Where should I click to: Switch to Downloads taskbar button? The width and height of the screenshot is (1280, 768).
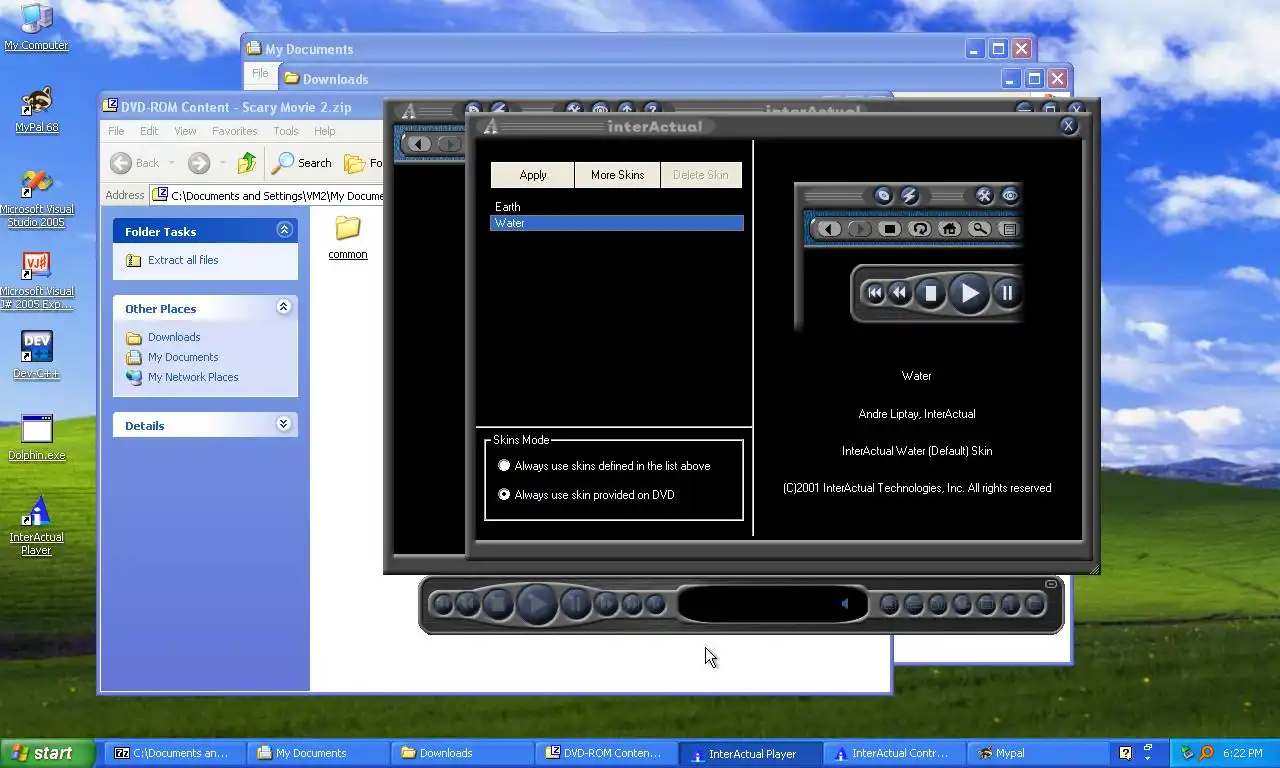tap(462, 753)
